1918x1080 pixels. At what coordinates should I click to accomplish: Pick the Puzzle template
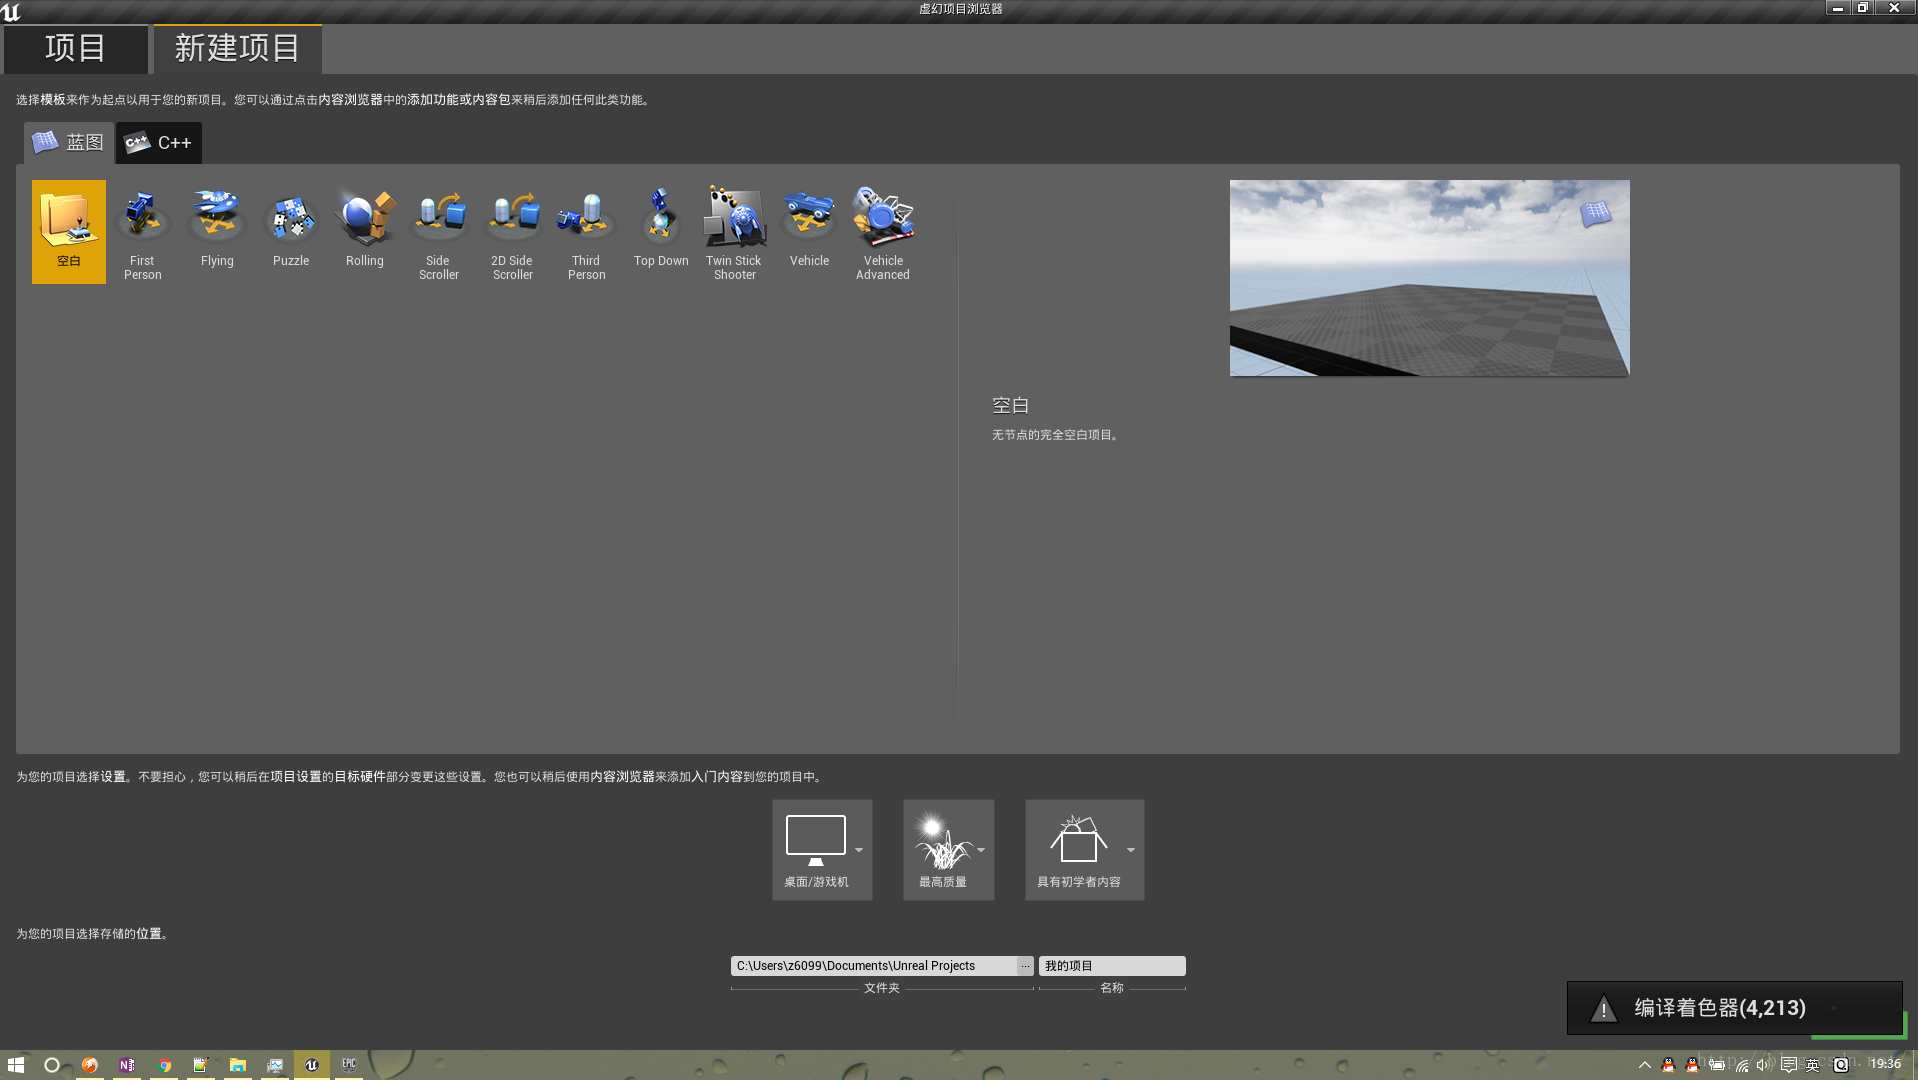(x=291, y=232)
